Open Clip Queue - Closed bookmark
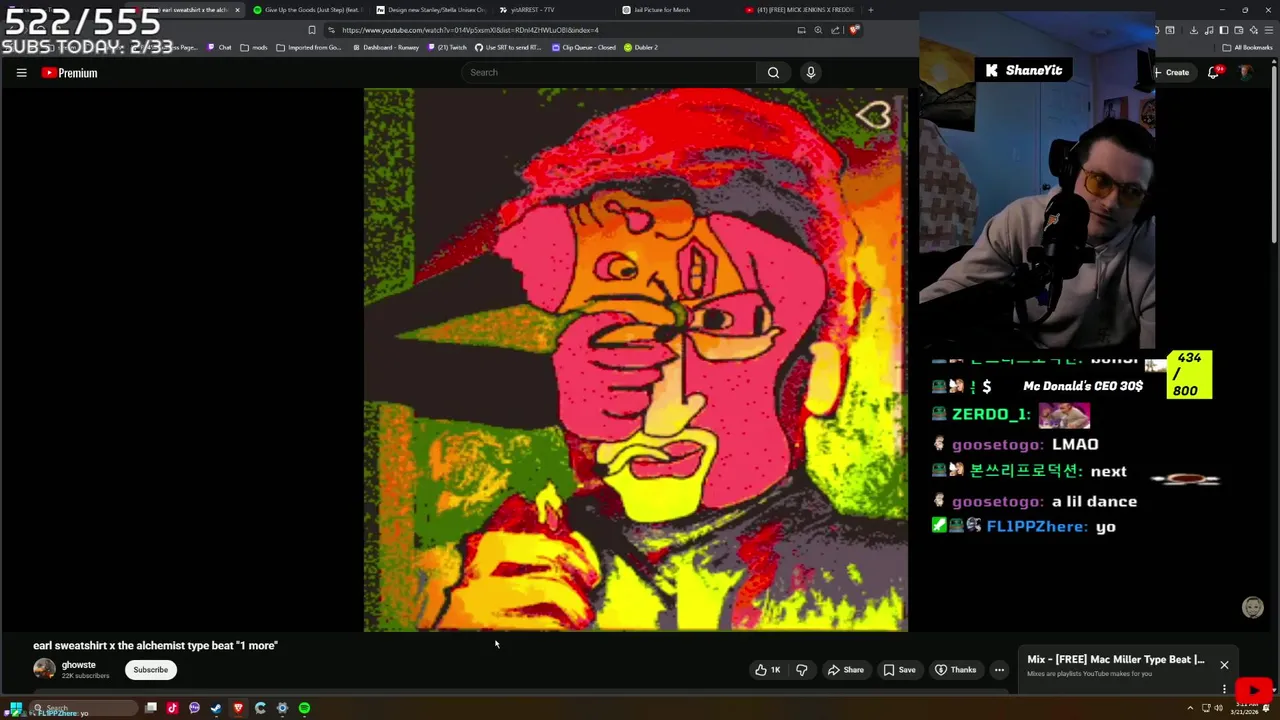The height and width of the screenshot is (720, 1280). pyautogui.click(x=584, y=47)
